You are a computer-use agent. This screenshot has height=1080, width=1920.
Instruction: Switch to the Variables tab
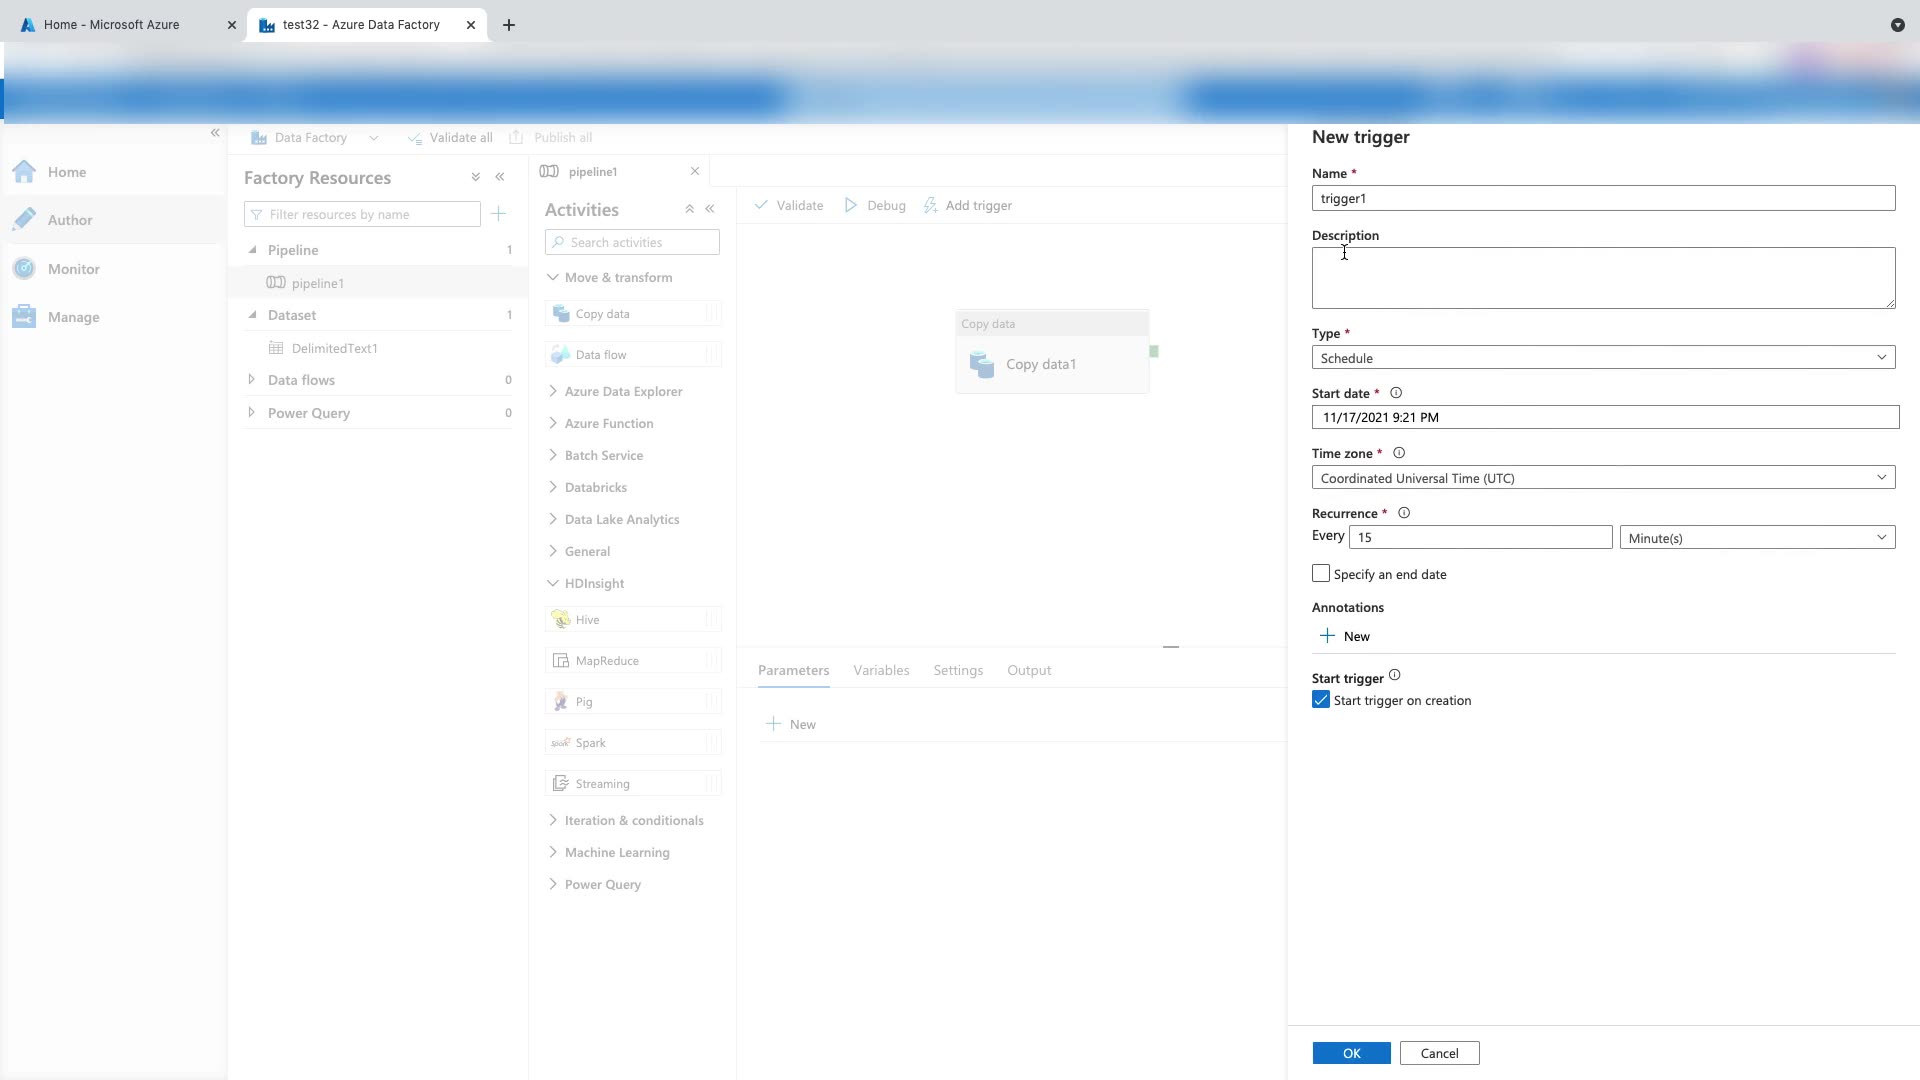point(881,670)
